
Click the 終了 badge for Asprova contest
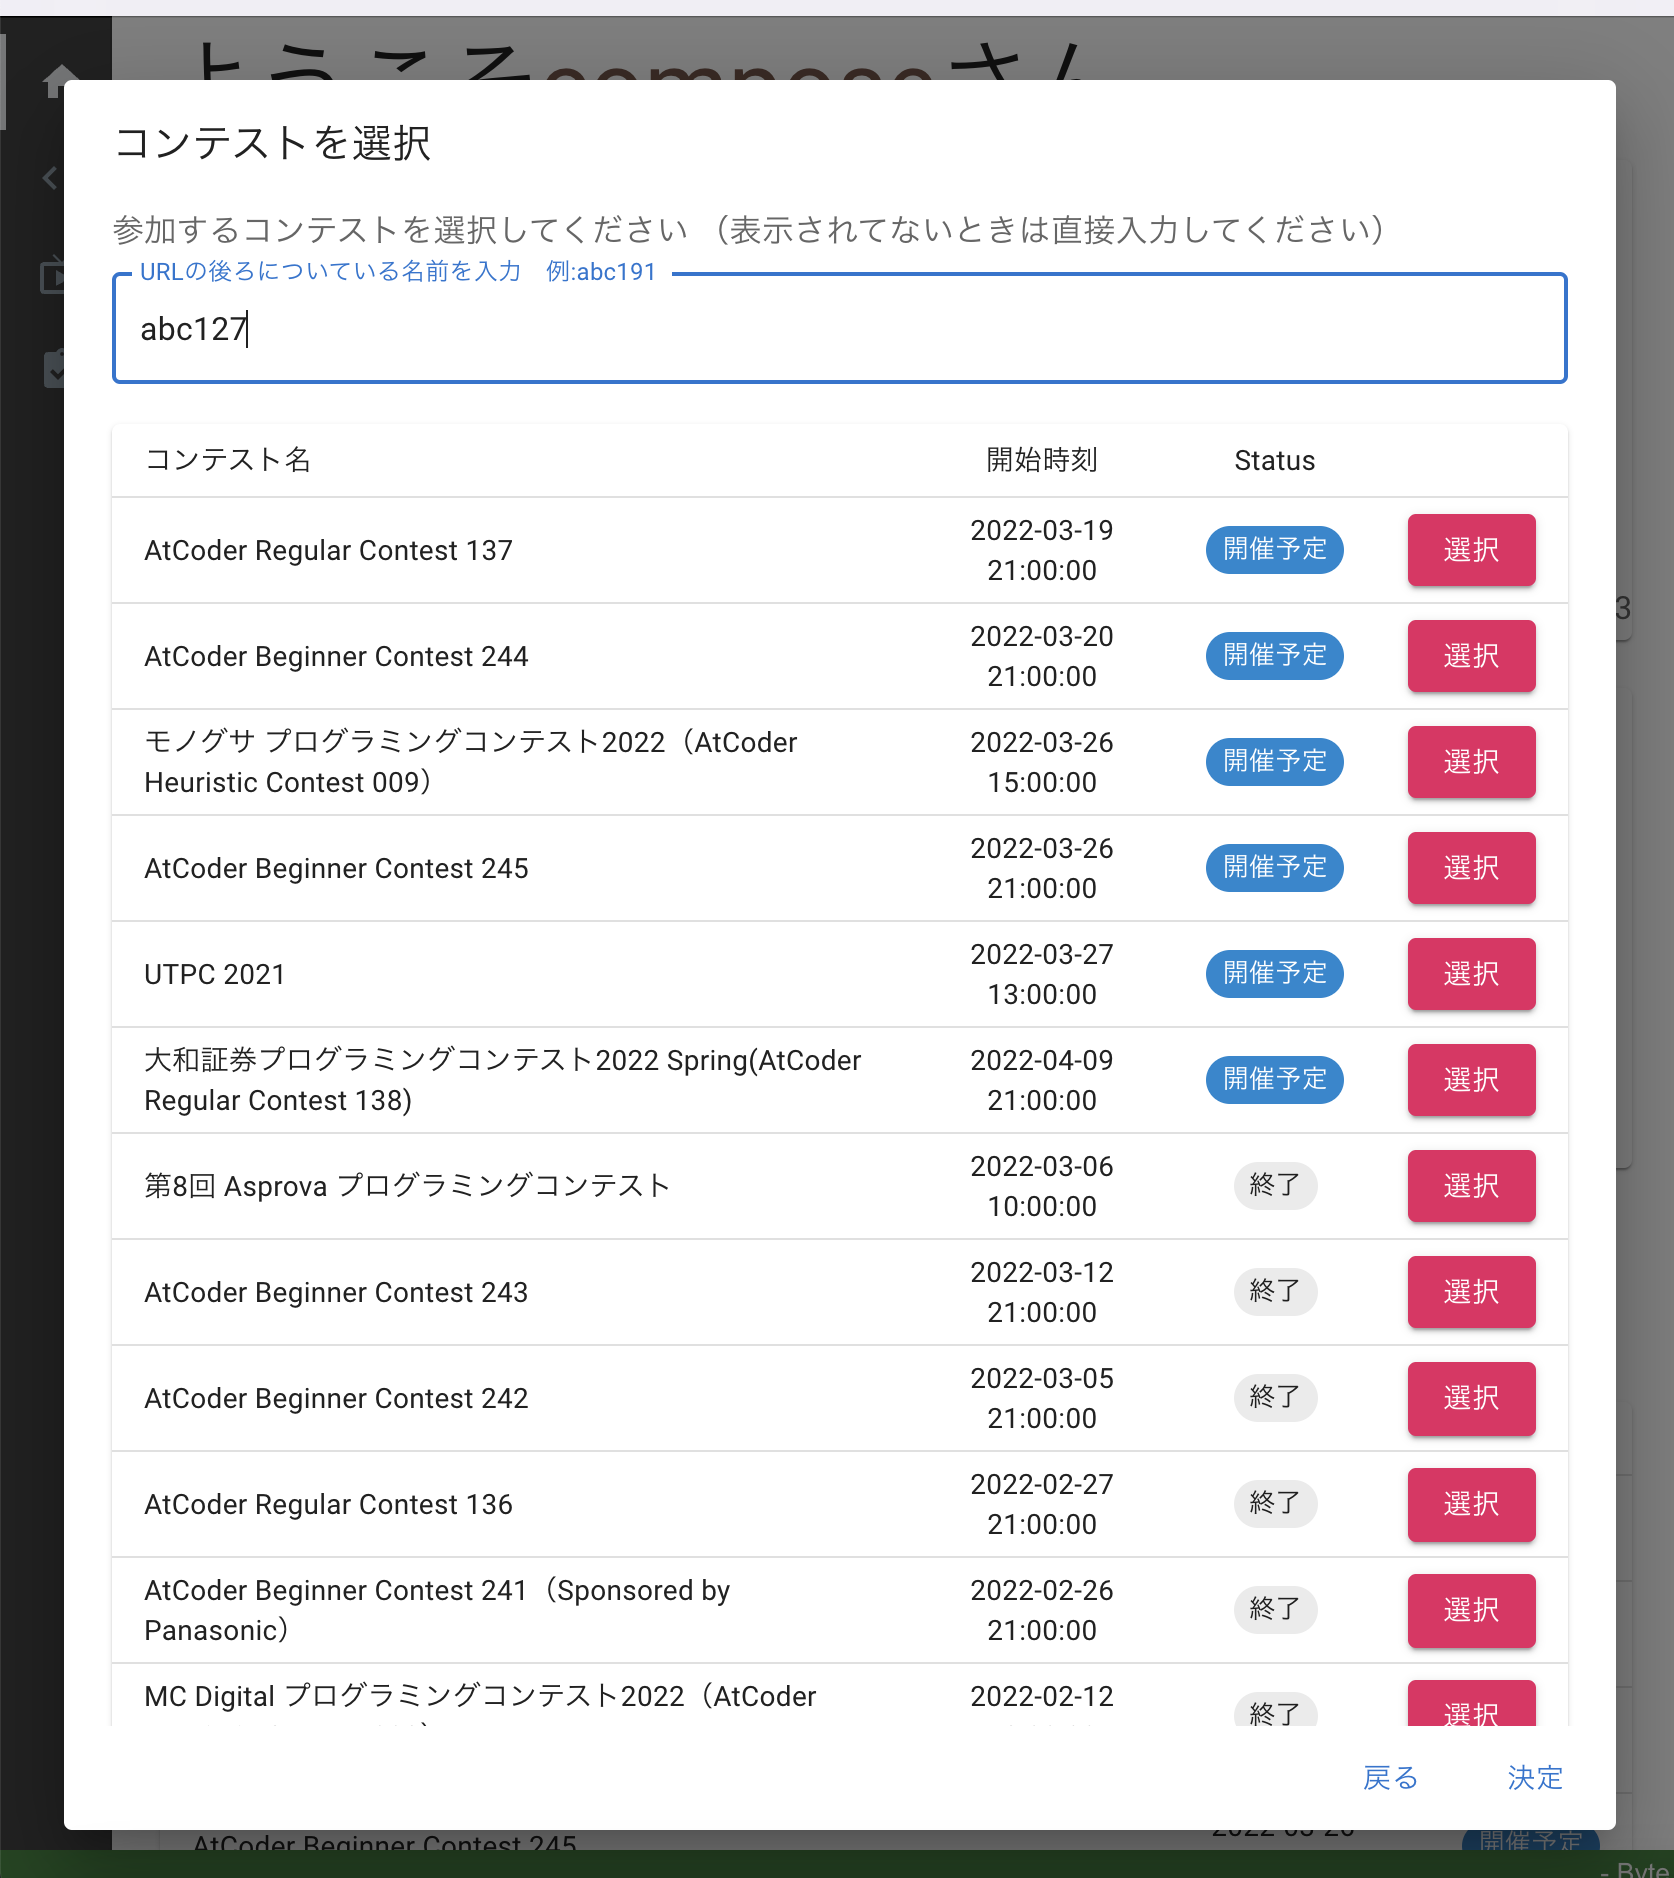pos(1275,1185)
